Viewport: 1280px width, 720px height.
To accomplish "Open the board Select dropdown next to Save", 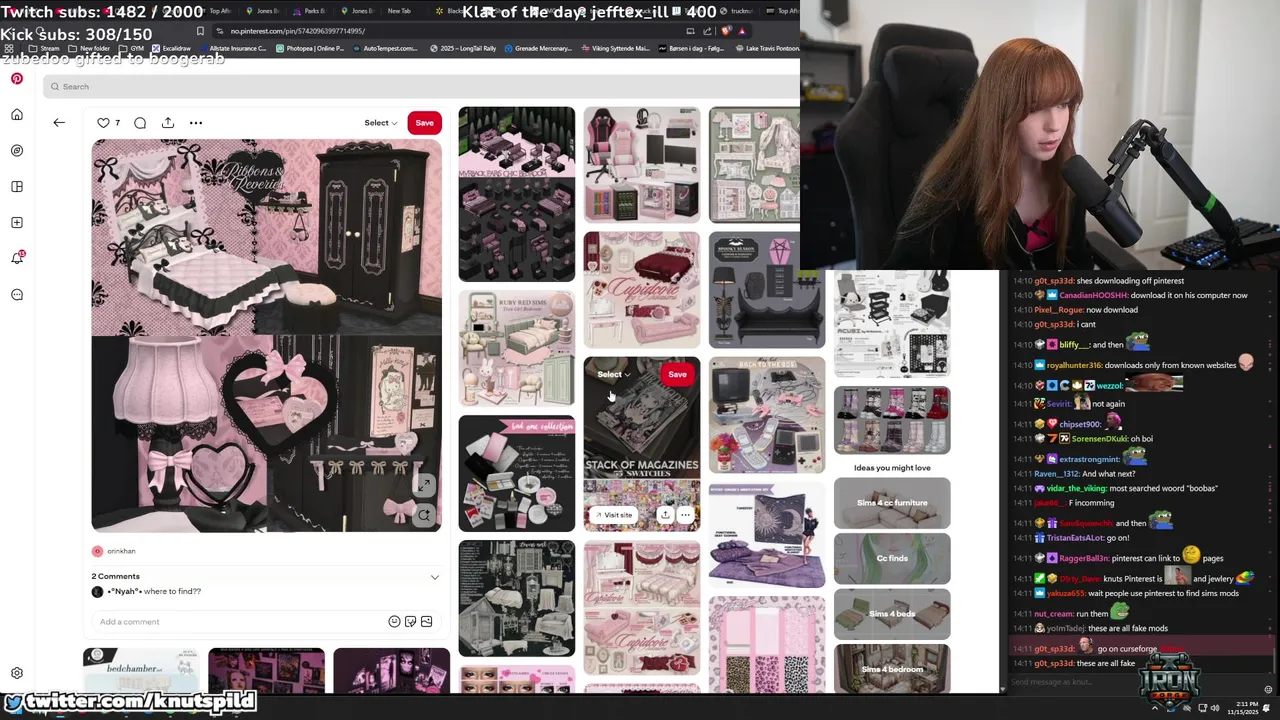I will tap(380, 123).
